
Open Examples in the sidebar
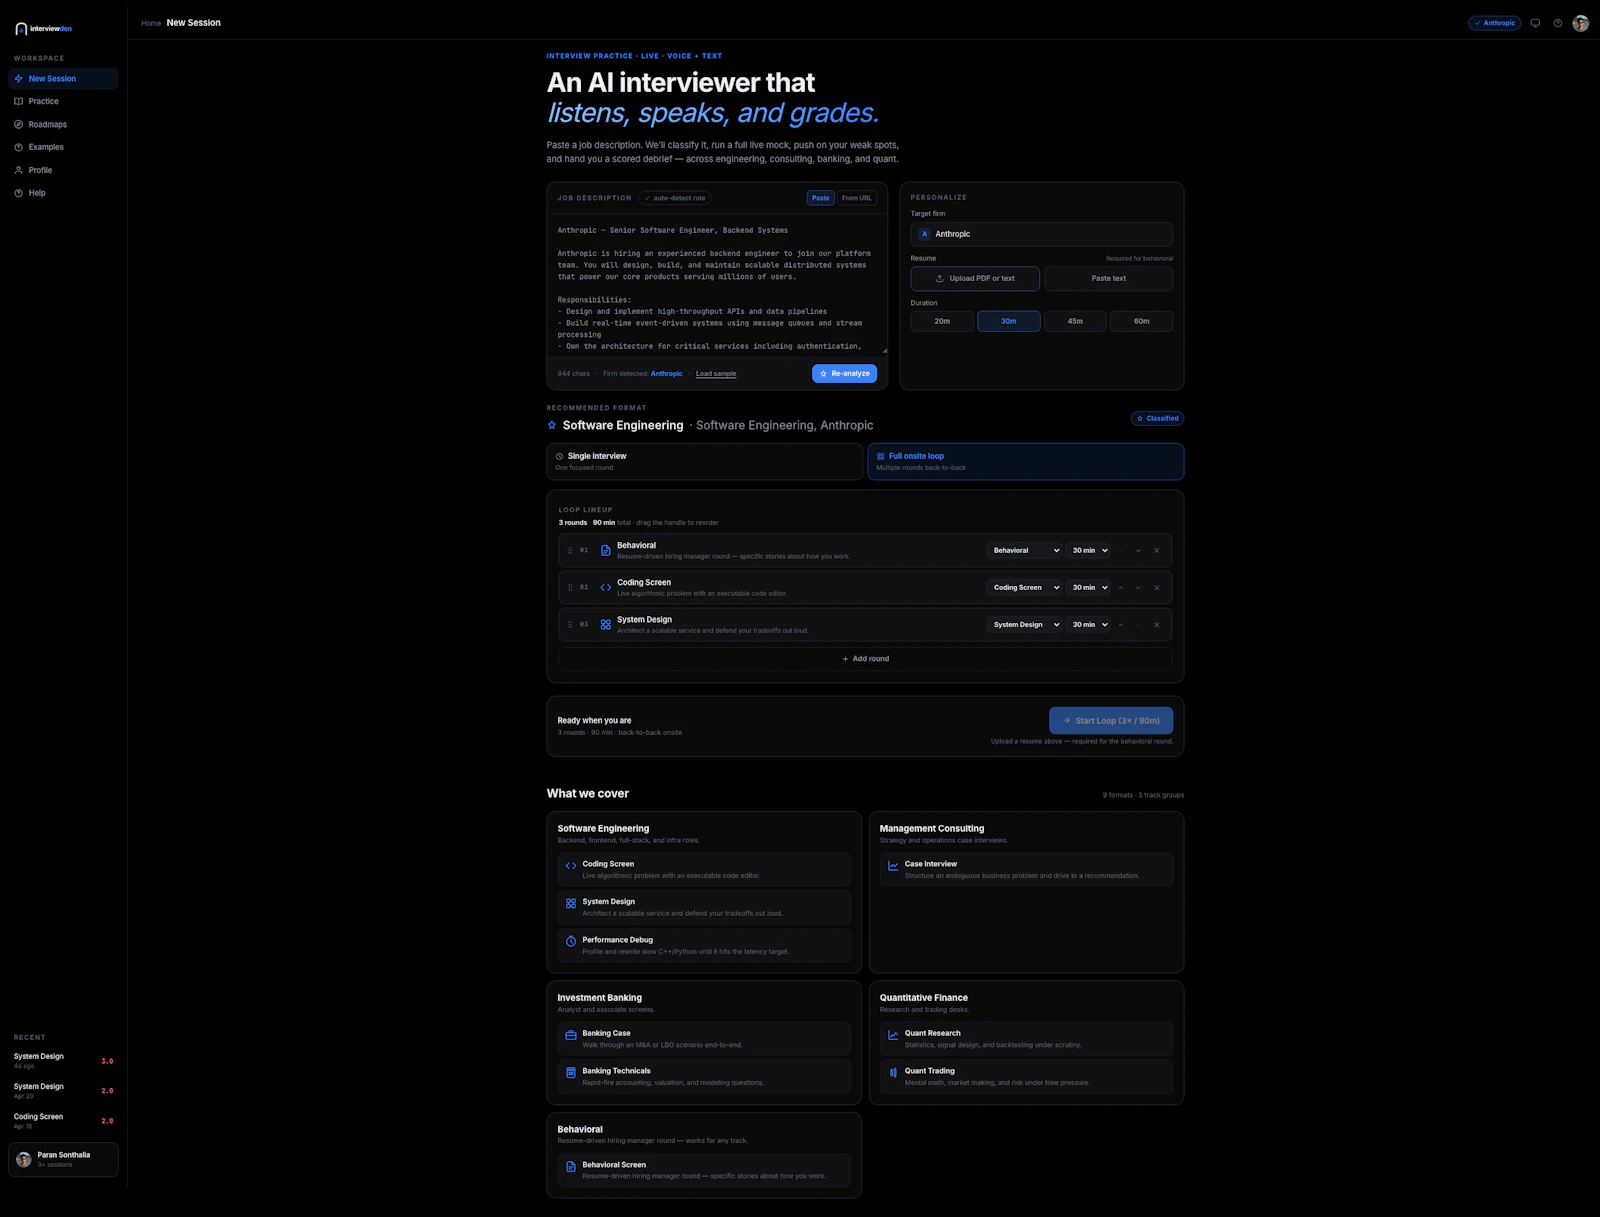point(63,147)
